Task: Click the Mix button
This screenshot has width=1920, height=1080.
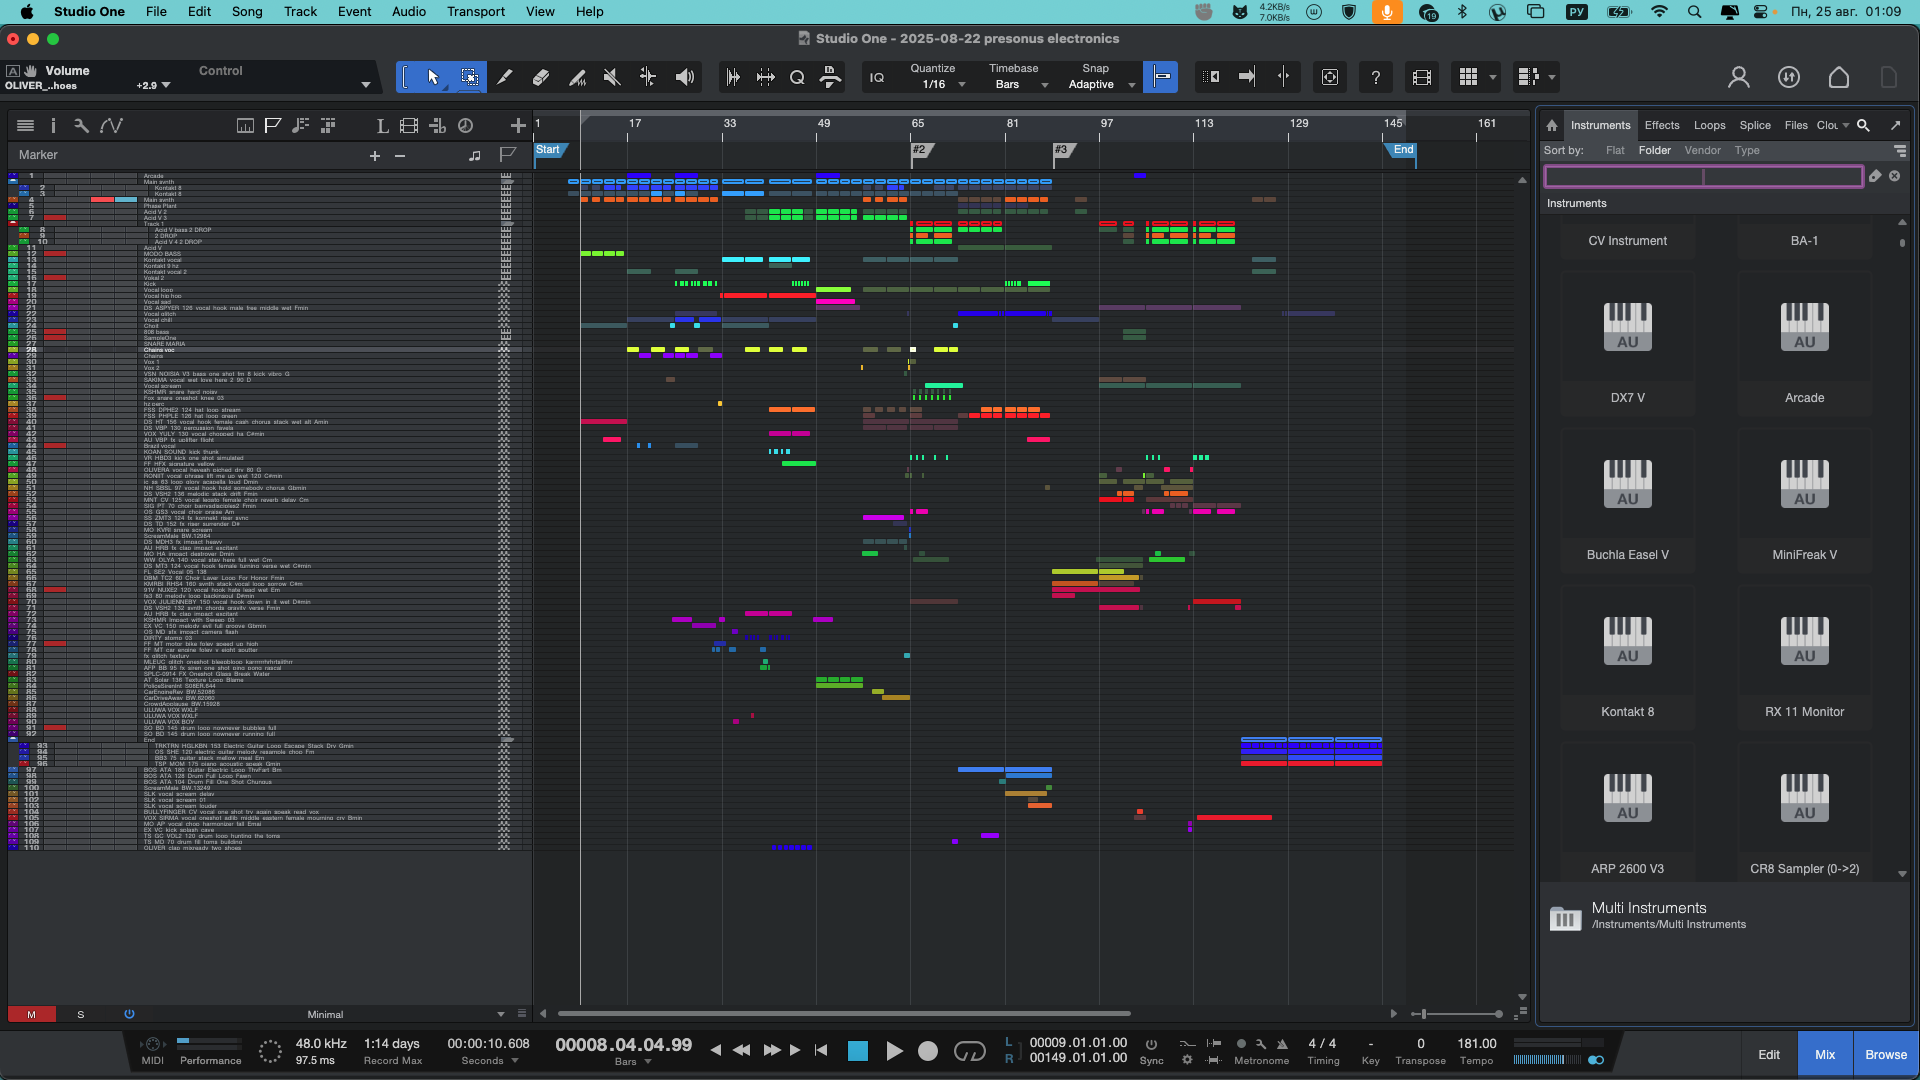Action: point(1824,1054)
